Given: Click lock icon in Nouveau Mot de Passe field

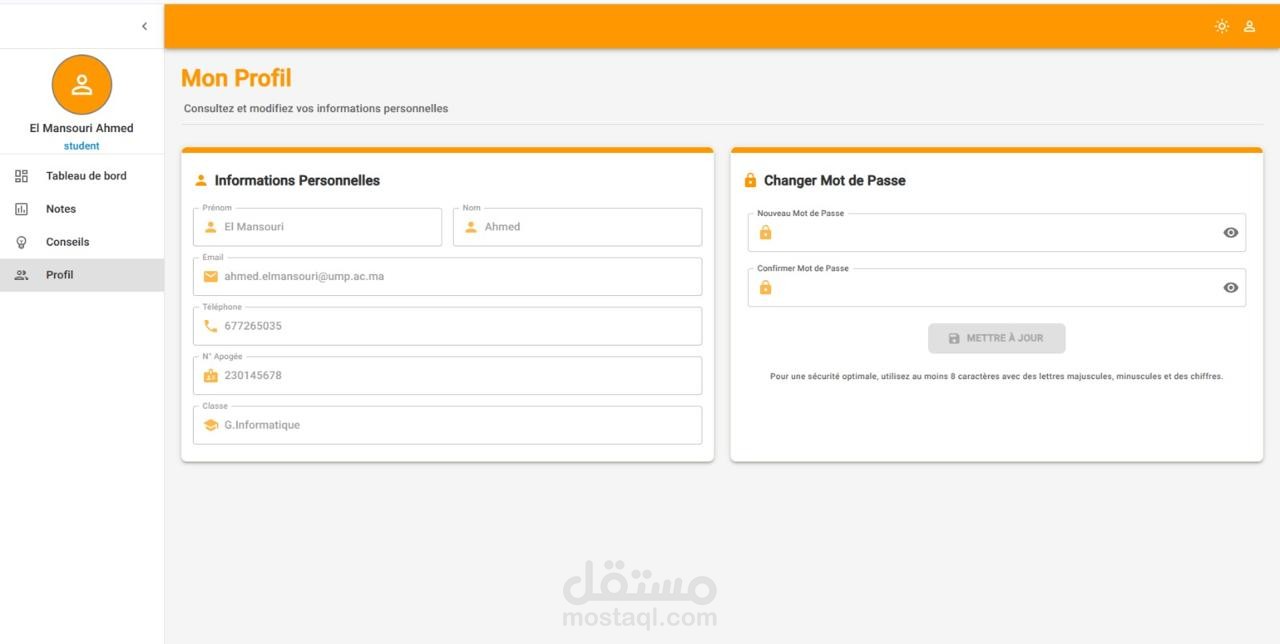Looking at the screenshot, I should click(765, 232).
